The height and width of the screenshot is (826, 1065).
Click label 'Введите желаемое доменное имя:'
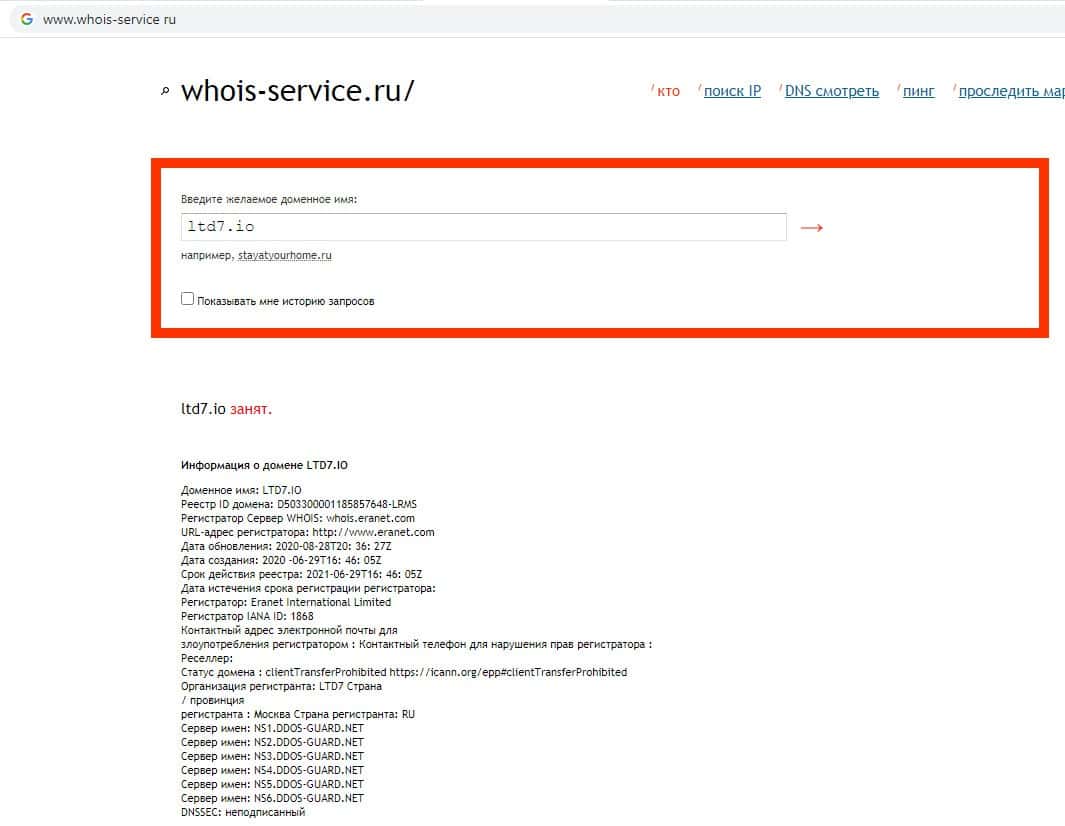click(x=269, y=199)
